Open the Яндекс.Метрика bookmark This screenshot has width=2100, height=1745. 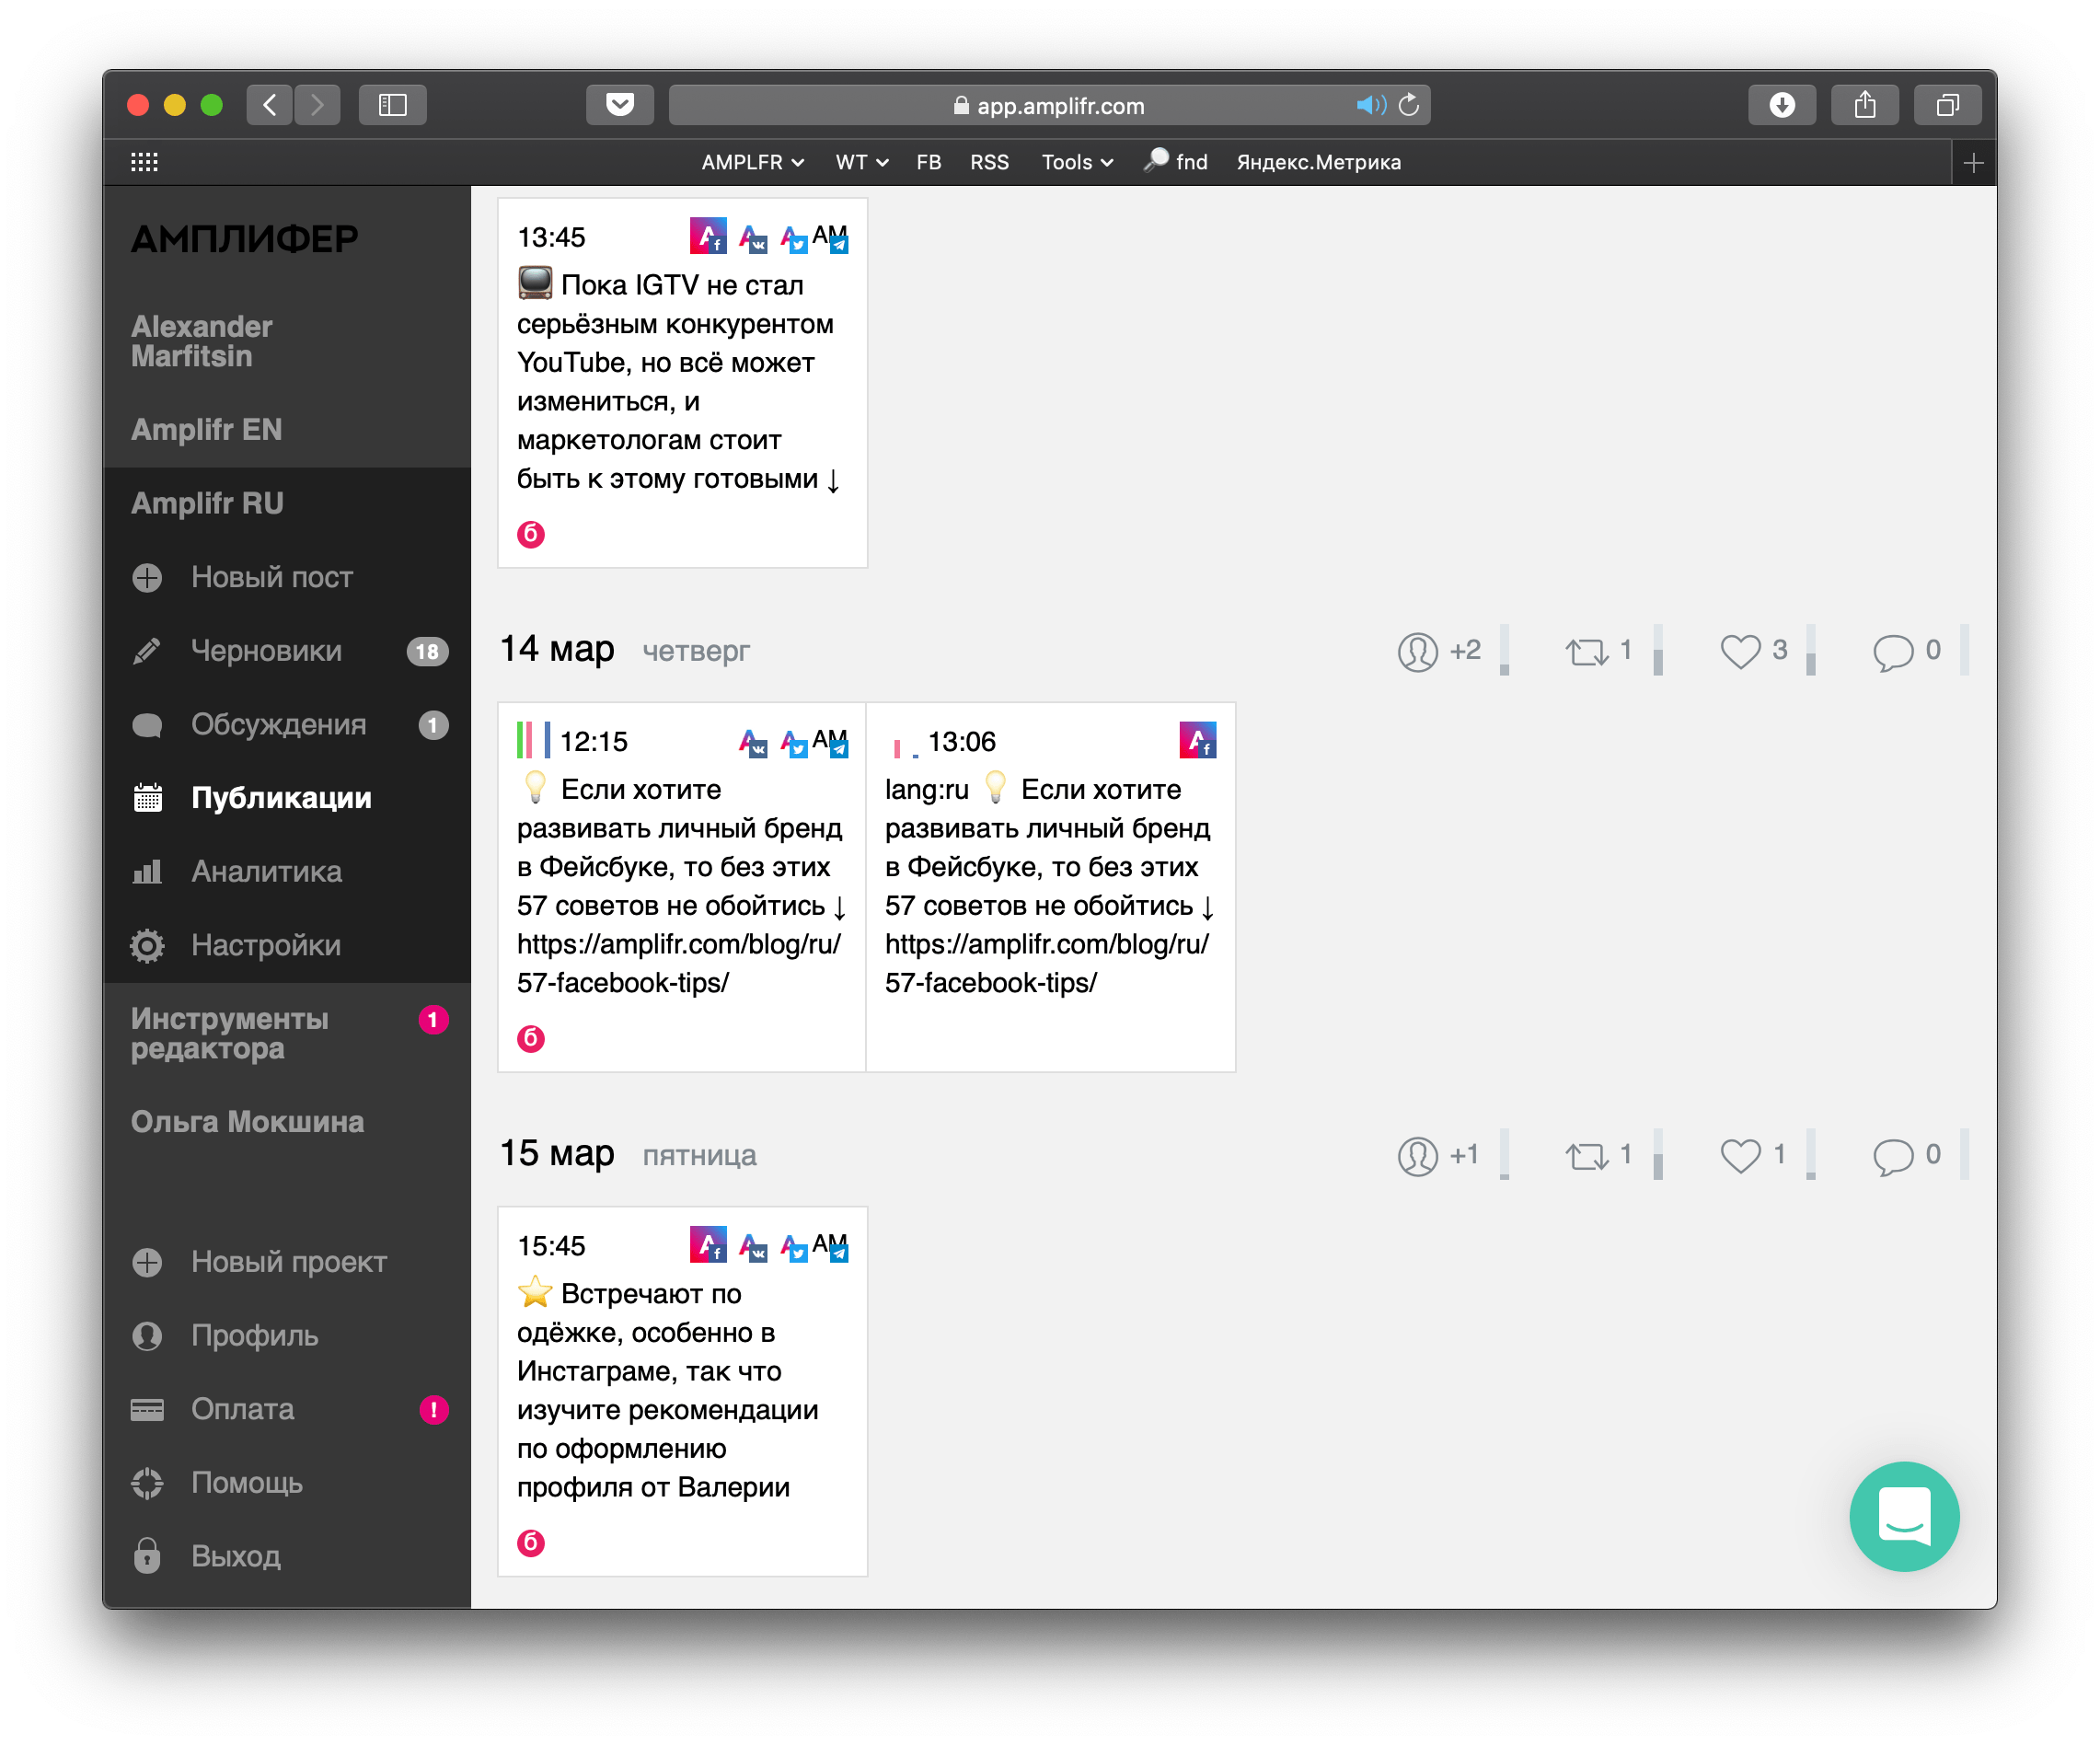(1318, 162)
